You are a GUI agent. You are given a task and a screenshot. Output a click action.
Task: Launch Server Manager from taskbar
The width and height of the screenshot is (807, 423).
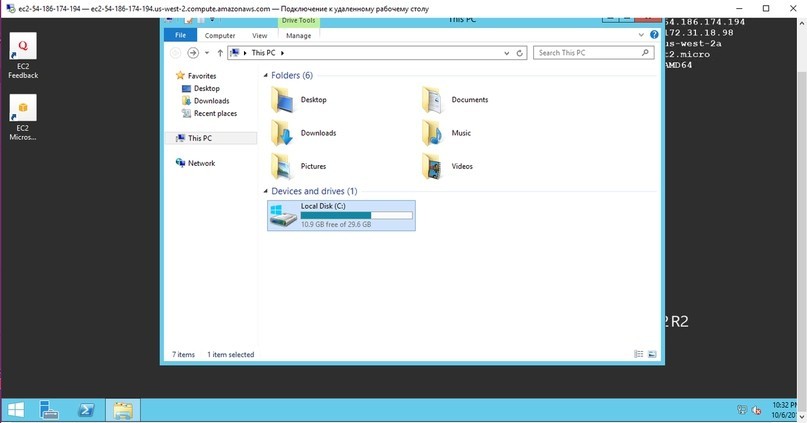[x=49, y=410]
